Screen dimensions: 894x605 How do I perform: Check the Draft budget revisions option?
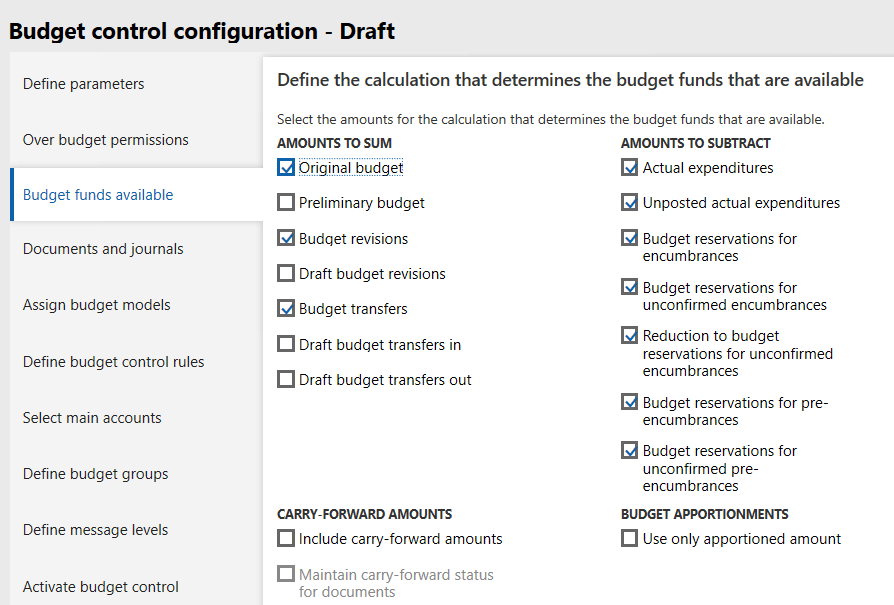pos(287,274)
